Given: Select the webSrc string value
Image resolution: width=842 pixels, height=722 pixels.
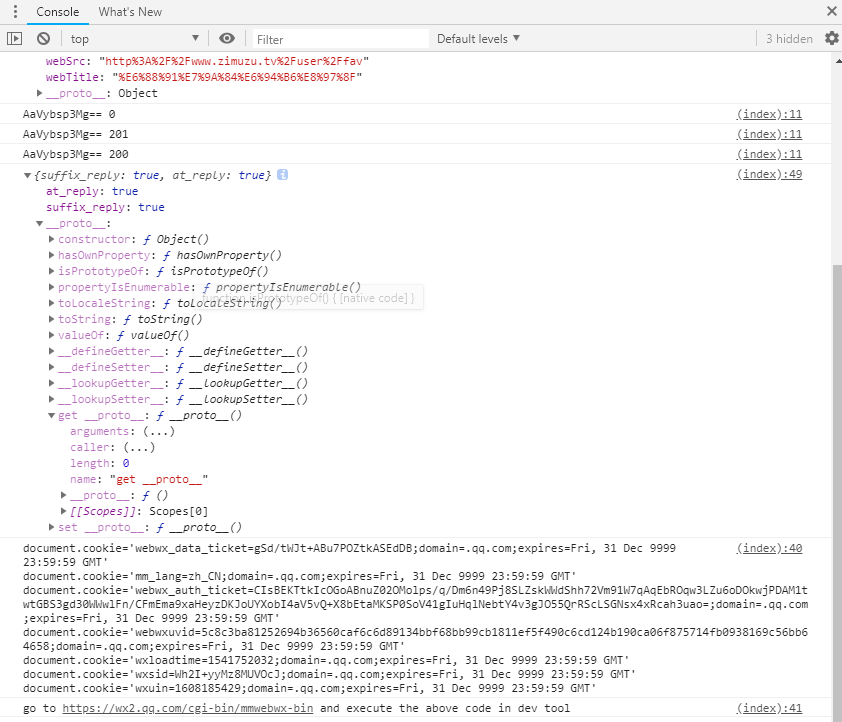Looking at the screenshot, I should (x=234, y=61).
